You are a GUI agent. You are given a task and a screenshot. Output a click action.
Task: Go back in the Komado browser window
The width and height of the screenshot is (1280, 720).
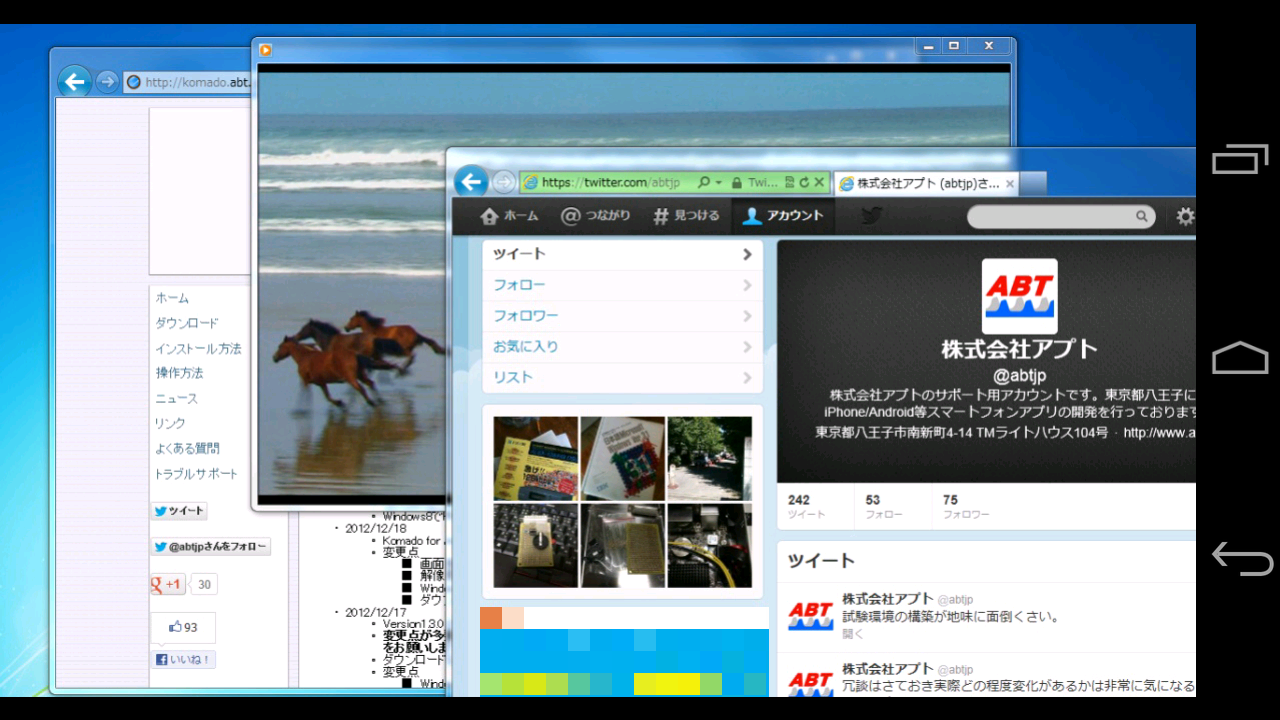[74, 81]
